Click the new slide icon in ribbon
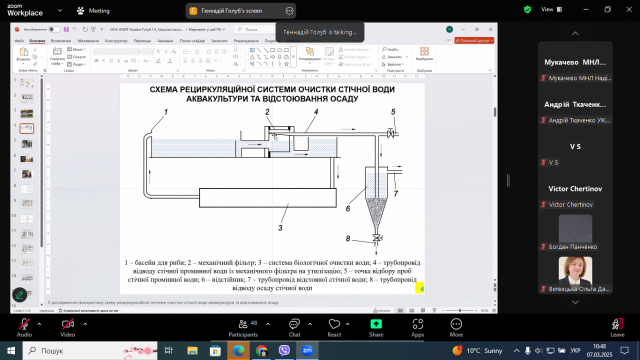The height and width of the screenshot is (360, 640). 57,51
